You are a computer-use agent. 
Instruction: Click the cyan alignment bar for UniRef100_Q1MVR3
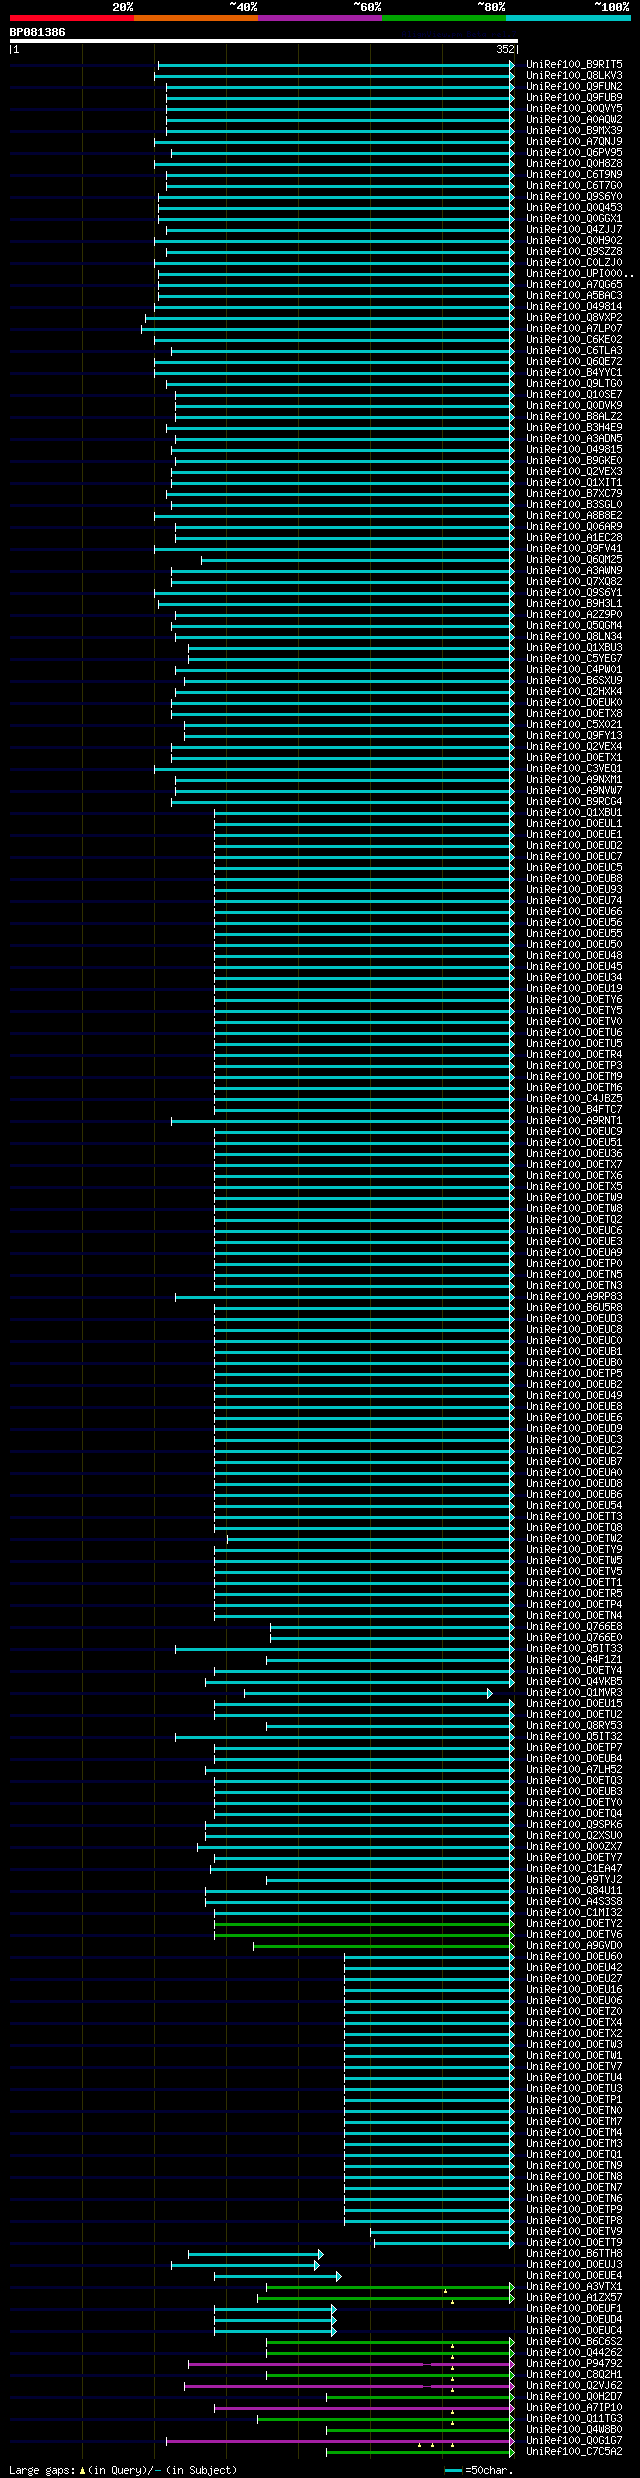[x=368, y=1692]
